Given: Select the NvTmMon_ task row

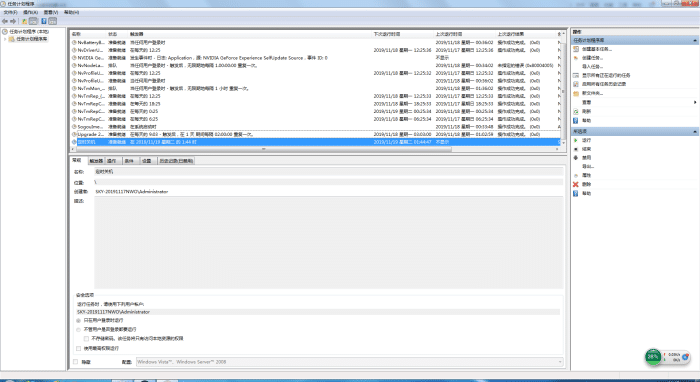Looking at the screenshot, I should (x=316, y=88).
